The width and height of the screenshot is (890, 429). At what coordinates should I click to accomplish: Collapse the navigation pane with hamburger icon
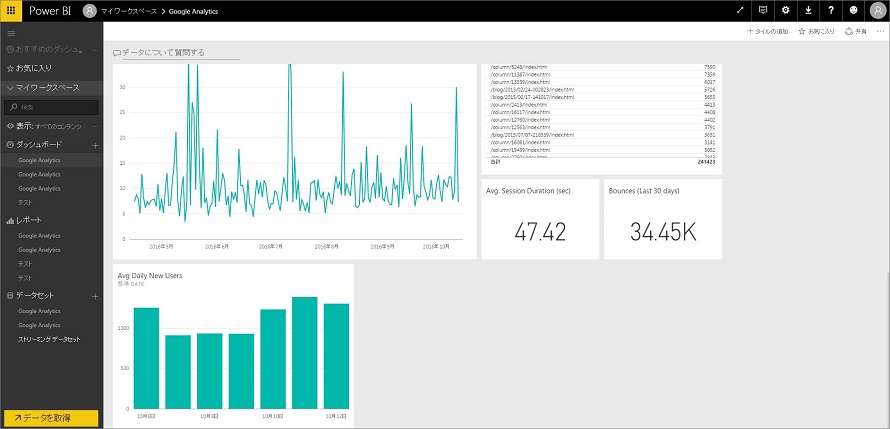(11, 33)
